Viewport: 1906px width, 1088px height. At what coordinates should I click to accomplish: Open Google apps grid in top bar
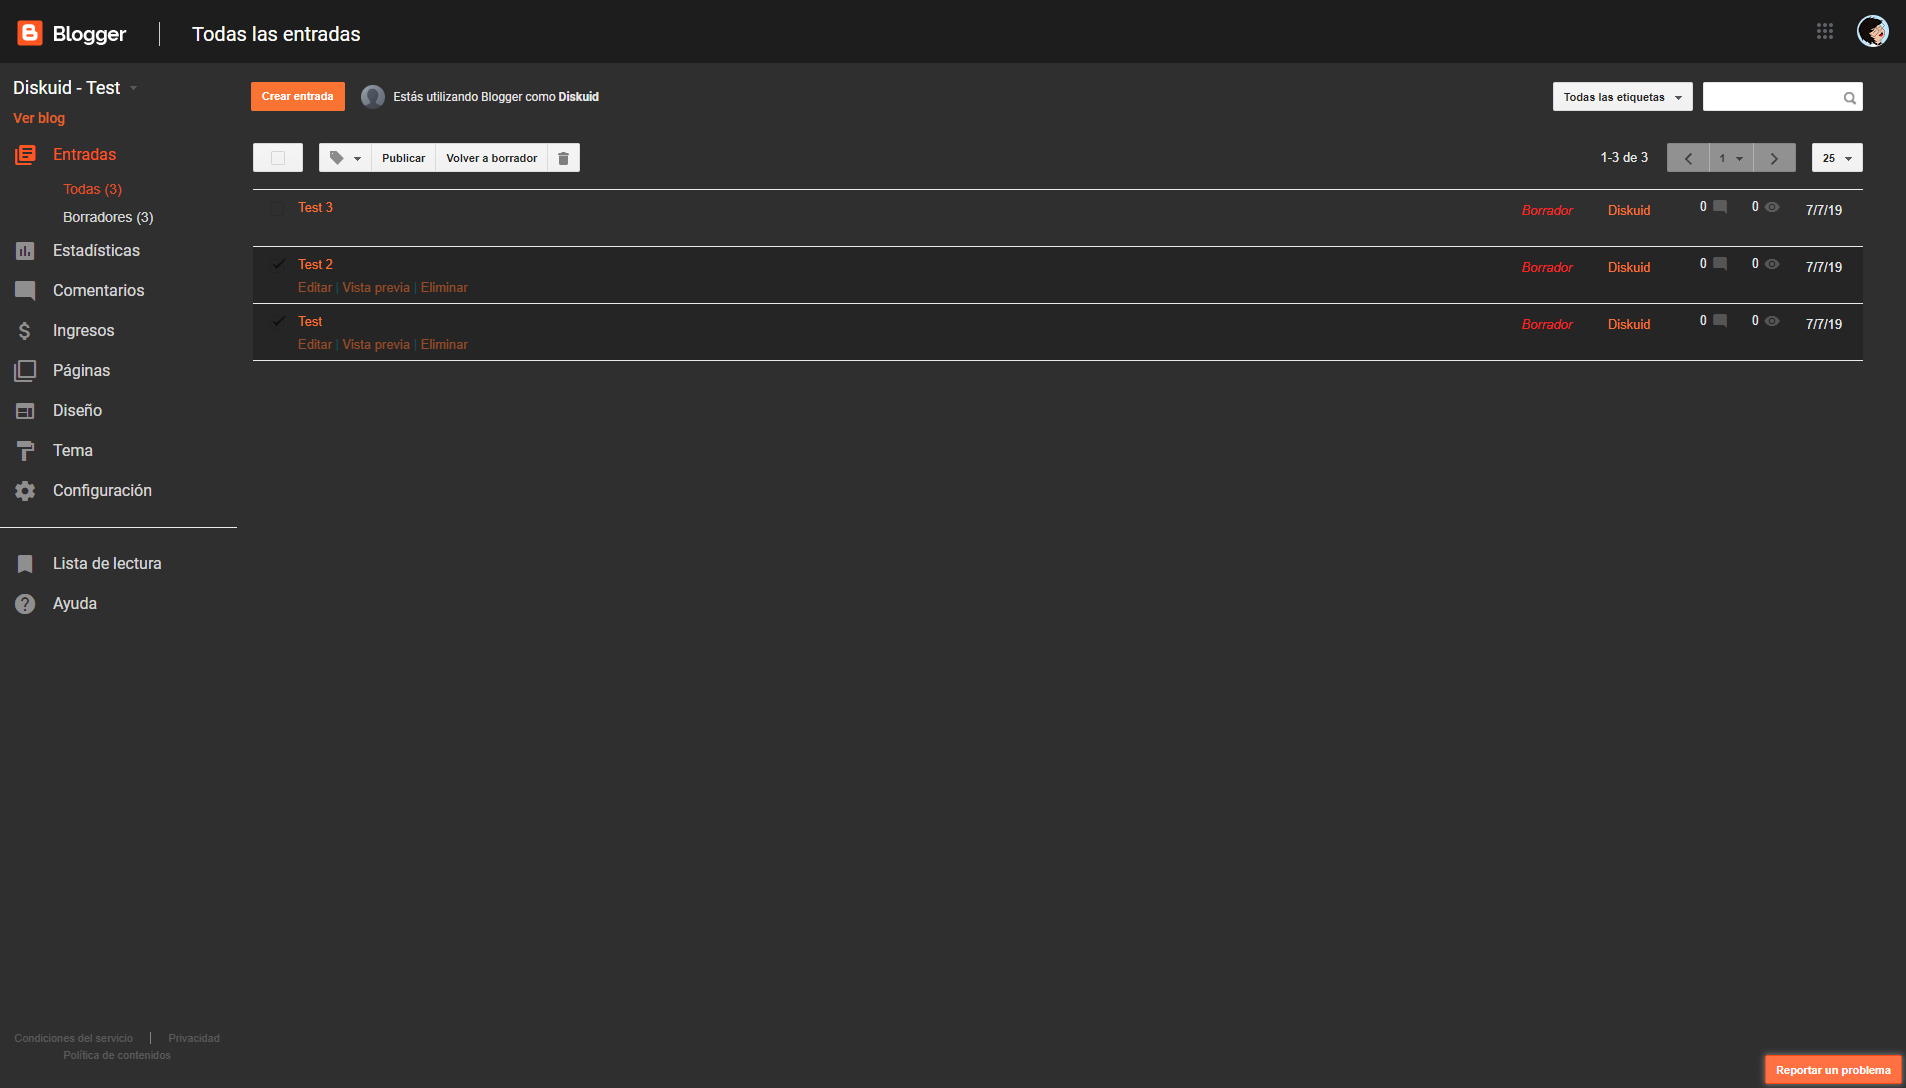coord(1824,30)
